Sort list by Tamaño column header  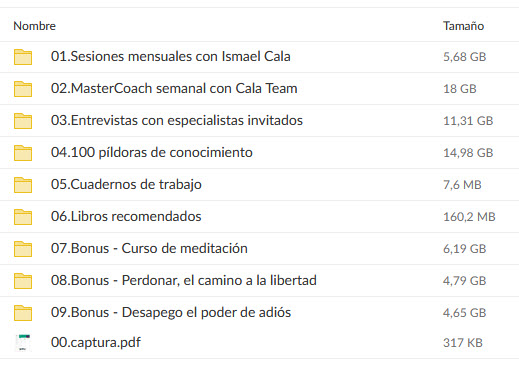463,26
